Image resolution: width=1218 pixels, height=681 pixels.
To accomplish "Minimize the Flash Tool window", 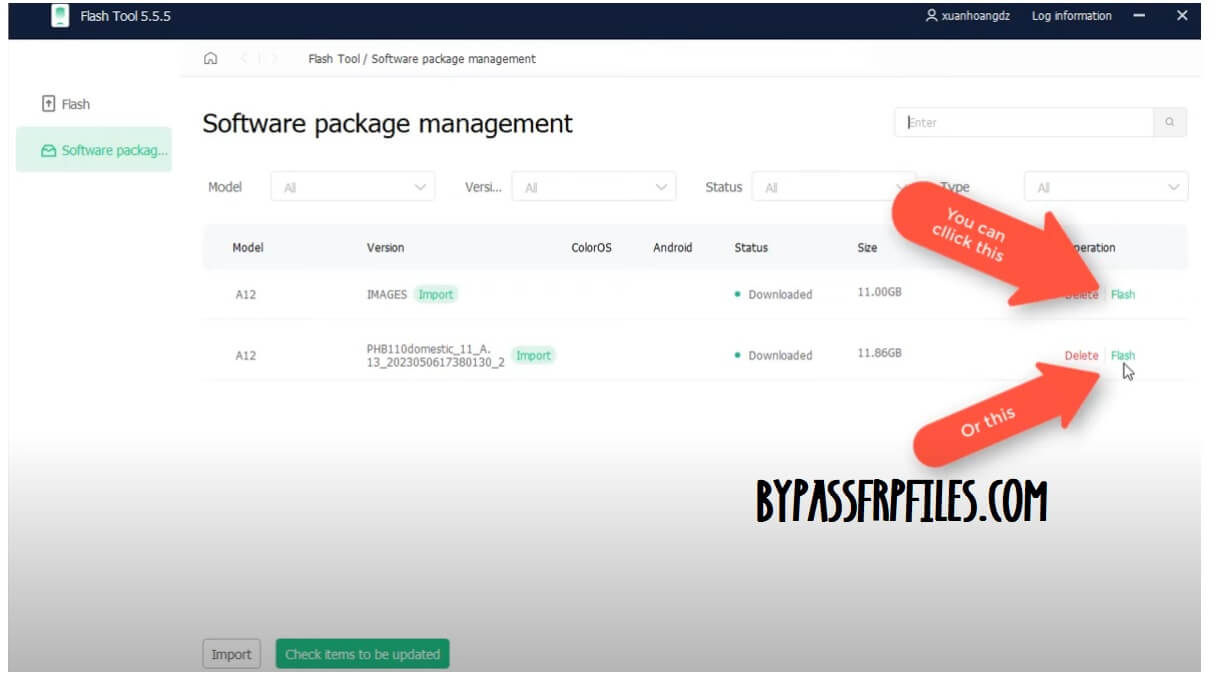I will 1139,16.
